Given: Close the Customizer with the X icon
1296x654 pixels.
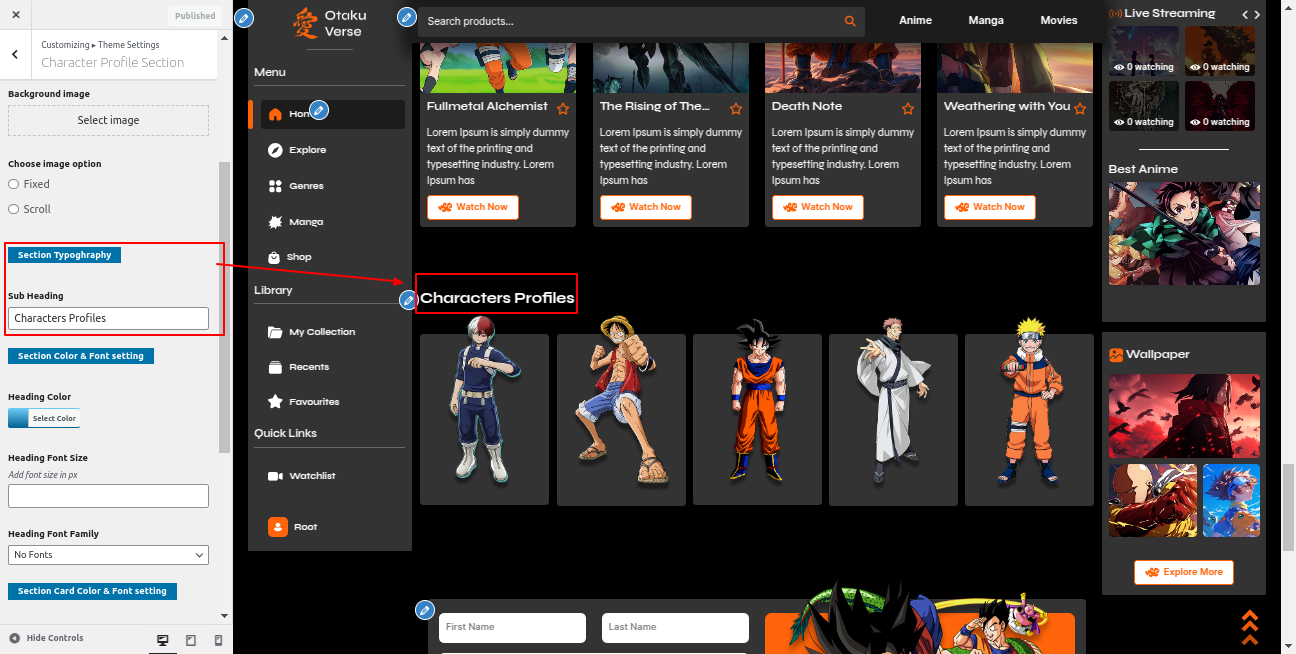Looking at the screenshot, I should click(x=15, y=15).
